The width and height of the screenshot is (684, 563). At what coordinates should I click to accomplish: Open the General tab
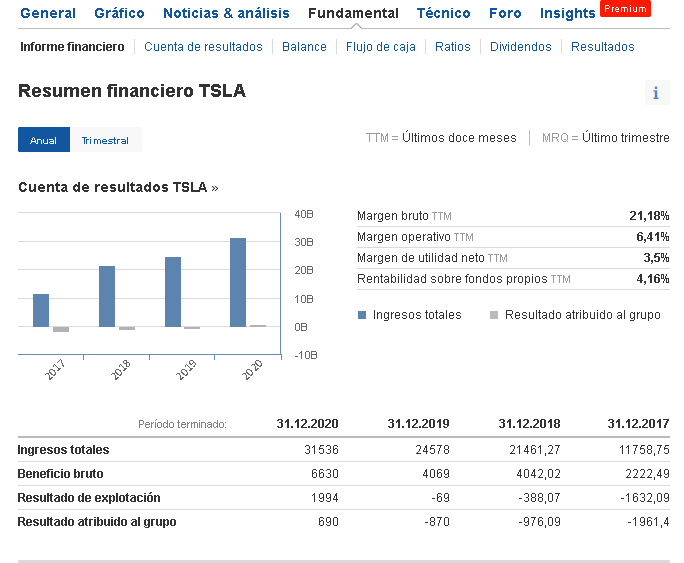click(48, 13)
